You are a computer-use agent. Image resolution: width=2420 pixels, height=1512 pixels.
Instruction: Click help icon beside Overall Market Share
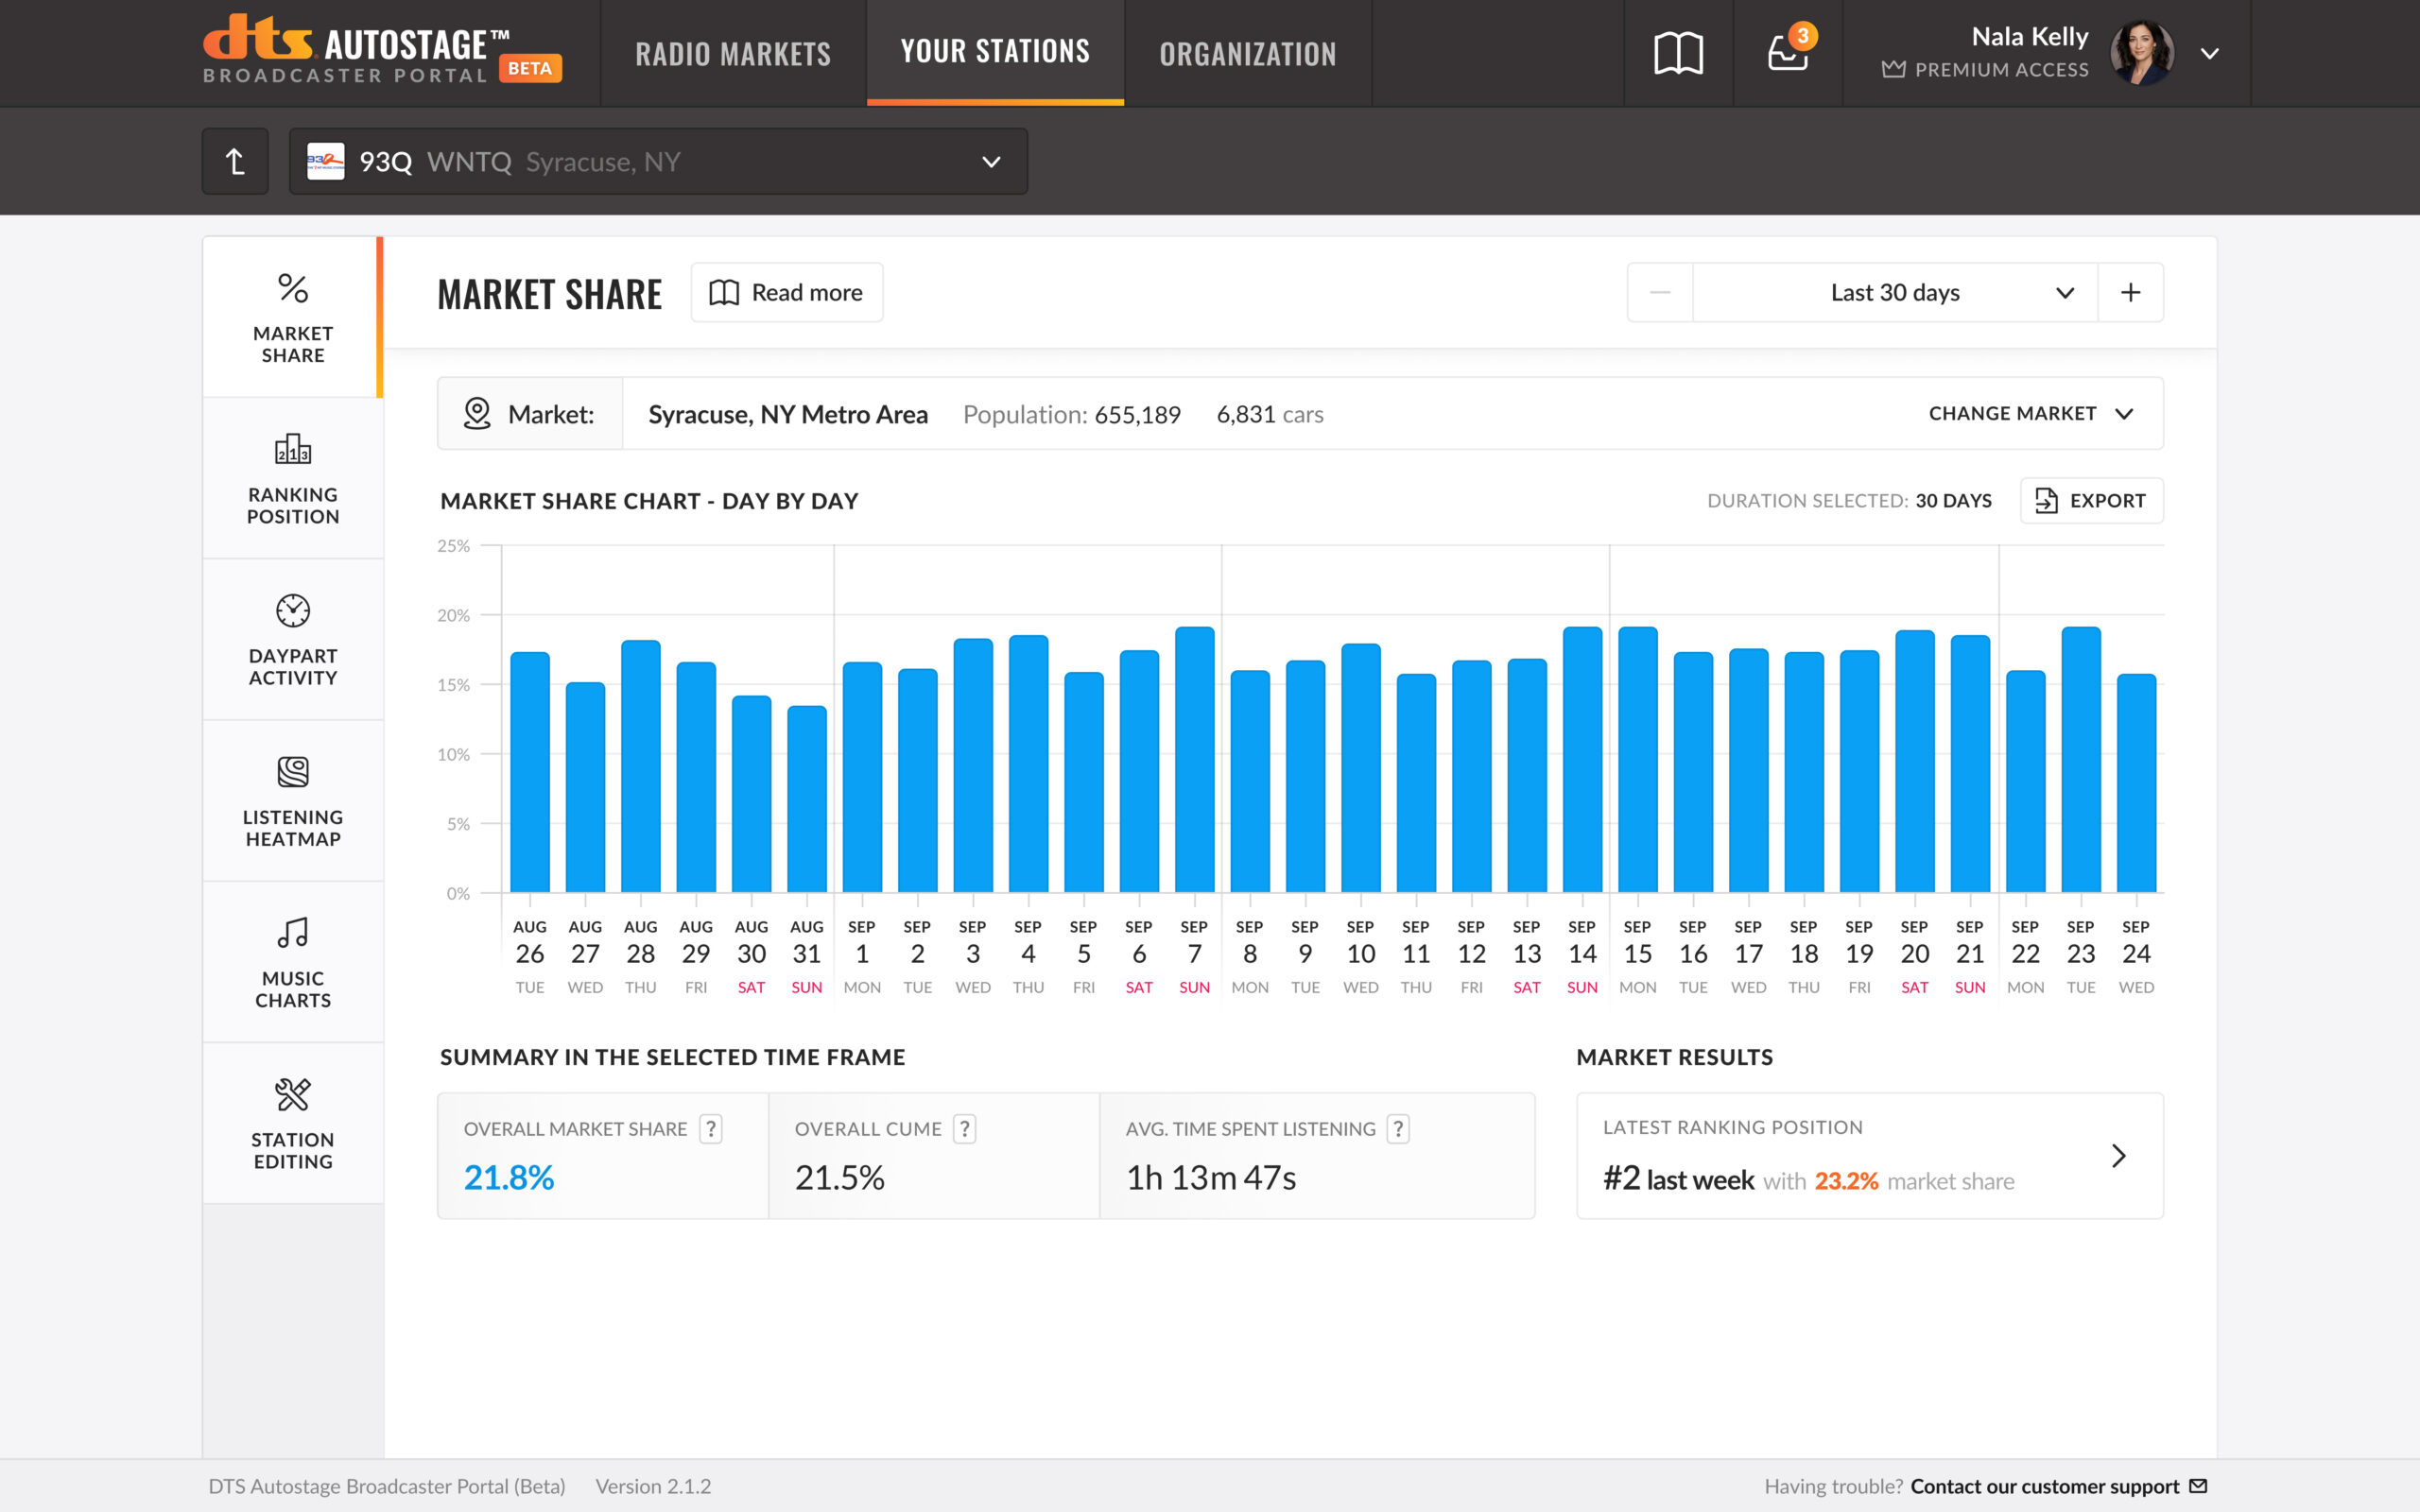[x=711, y=1129]
